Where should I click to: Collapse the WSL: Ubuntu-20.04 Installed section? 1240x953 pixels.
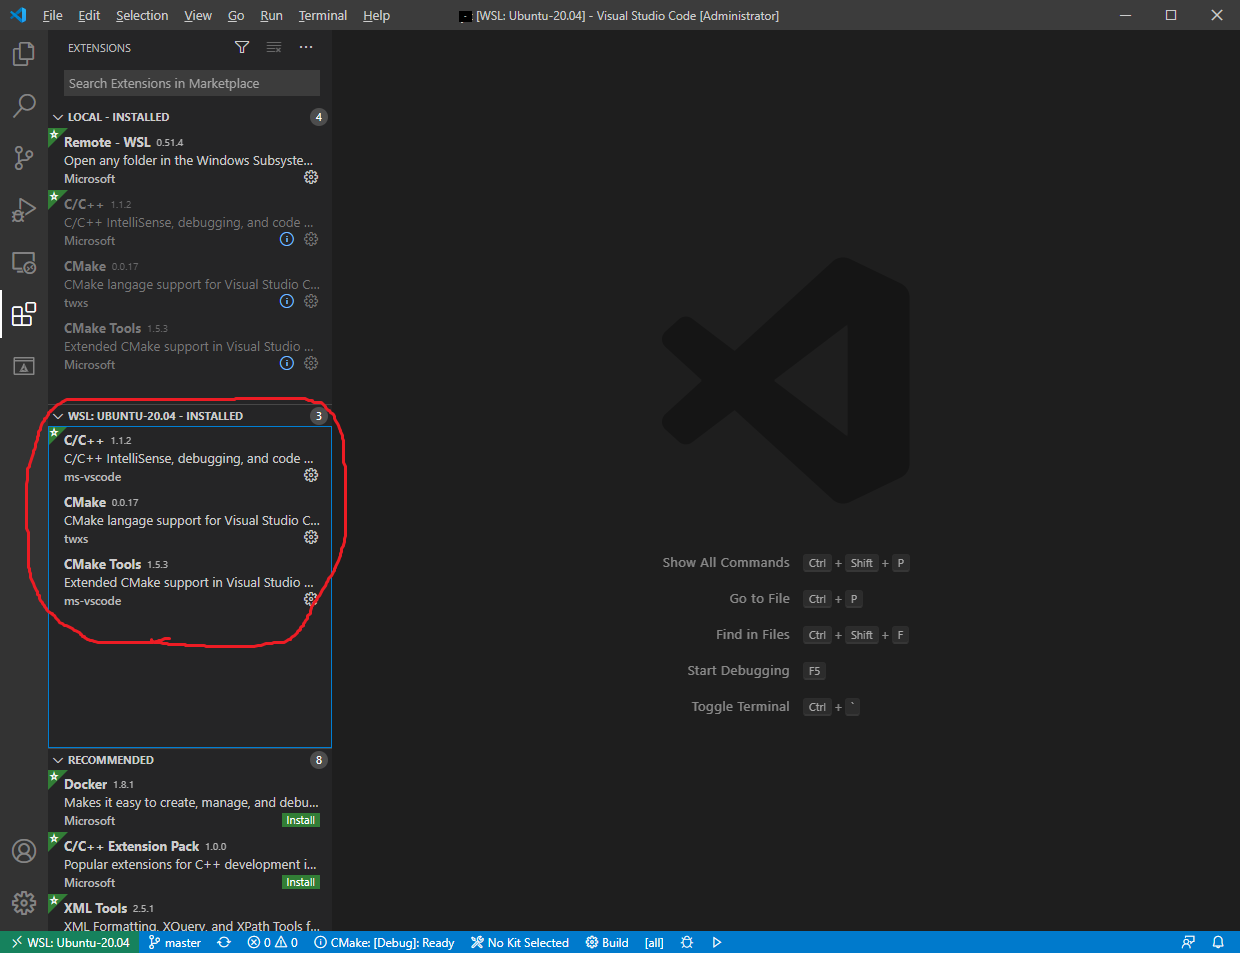58,416
